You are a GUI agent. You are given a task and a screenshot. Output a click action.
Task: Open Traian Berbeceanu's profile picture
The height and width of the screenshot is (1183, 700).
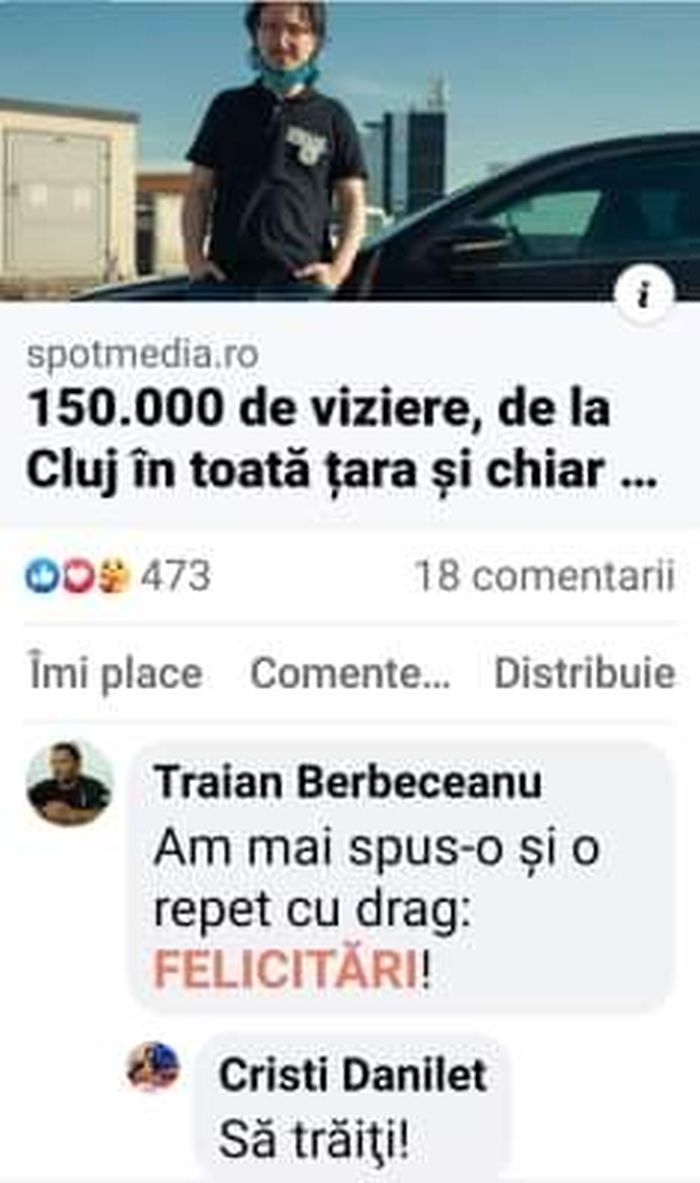point(70,784)
